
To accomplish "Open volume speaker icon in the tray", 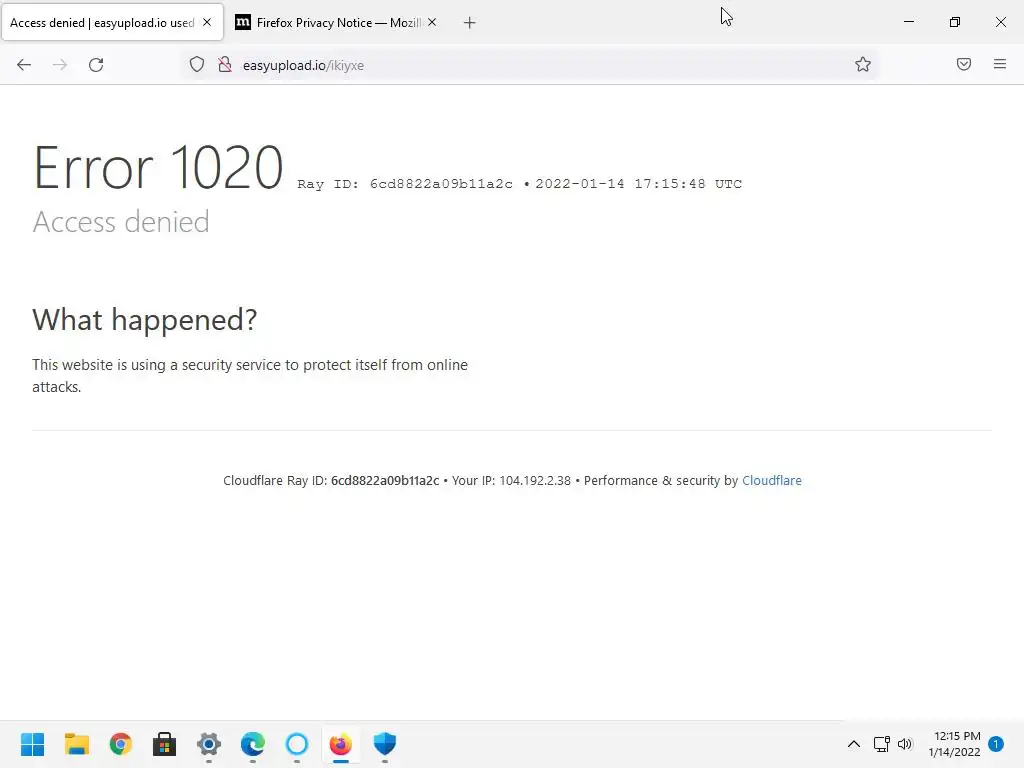I will coord(904,744).
